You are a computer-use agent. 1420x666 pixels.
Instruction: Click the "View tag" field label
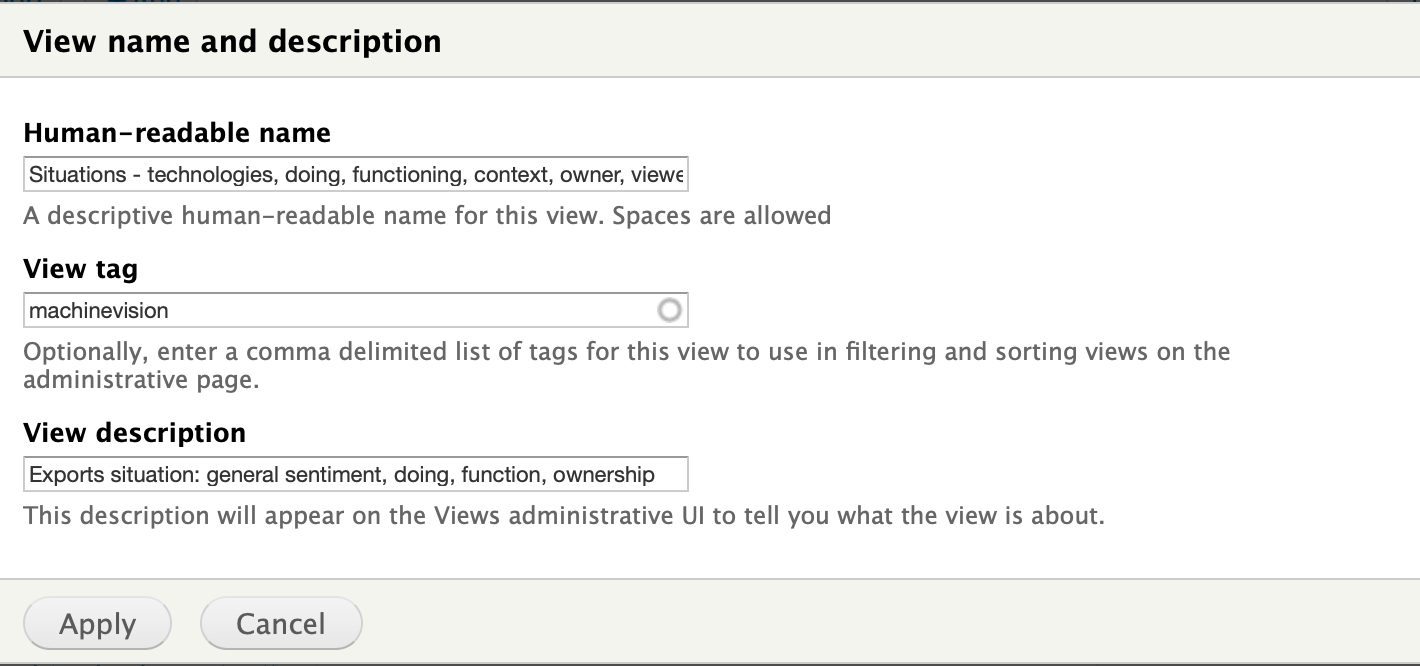[81, 268]
